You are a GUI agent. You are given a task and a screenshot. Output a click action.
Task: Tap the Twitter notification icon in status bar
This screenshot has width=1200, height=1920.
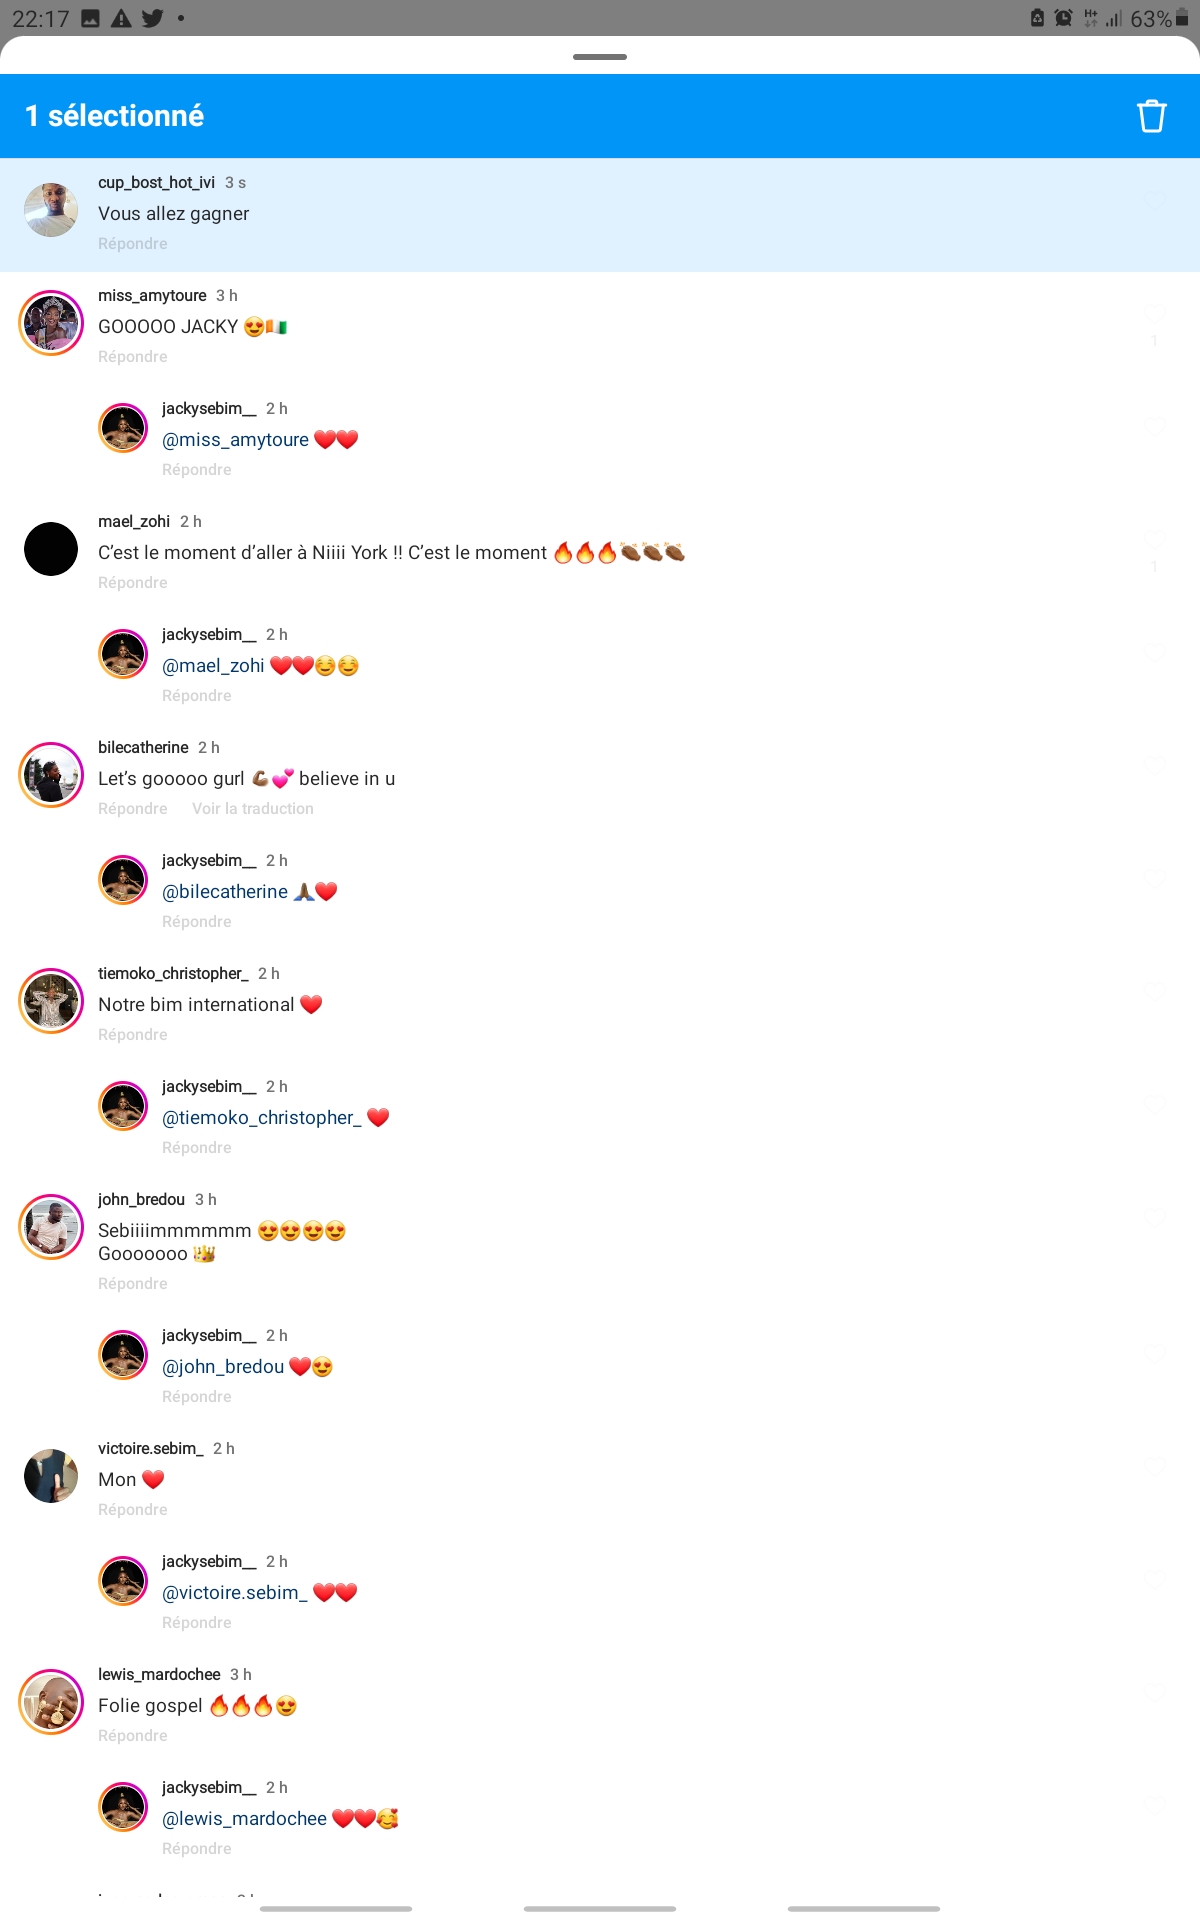click(x=152, y=18)
